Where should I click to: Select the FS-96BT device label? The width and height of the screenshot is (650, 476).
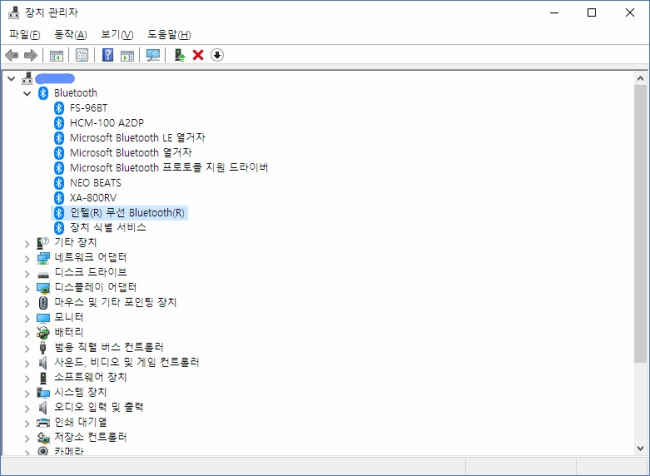(89, 108)
